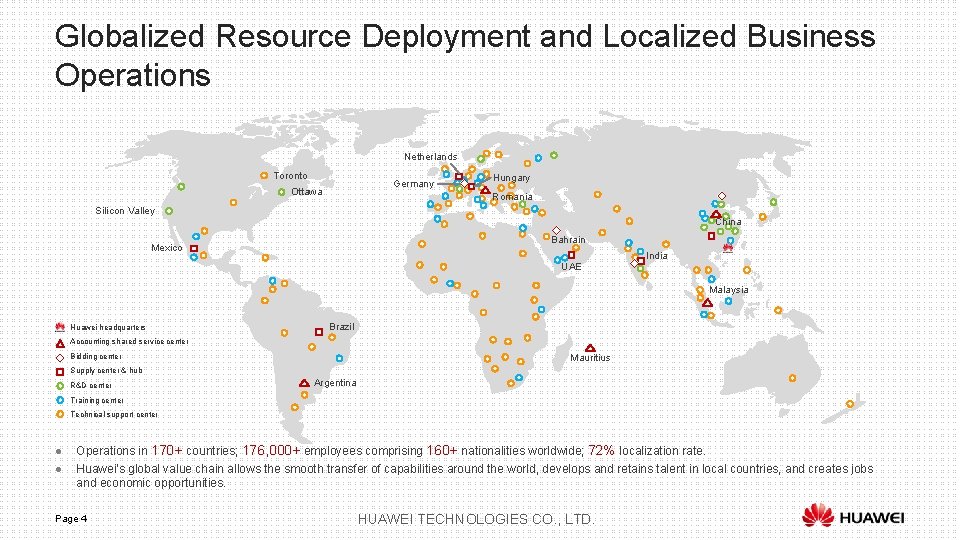Click the 'Technical support center' legend text
Viewport: 960px width, 540px height.
click(114, 414)
